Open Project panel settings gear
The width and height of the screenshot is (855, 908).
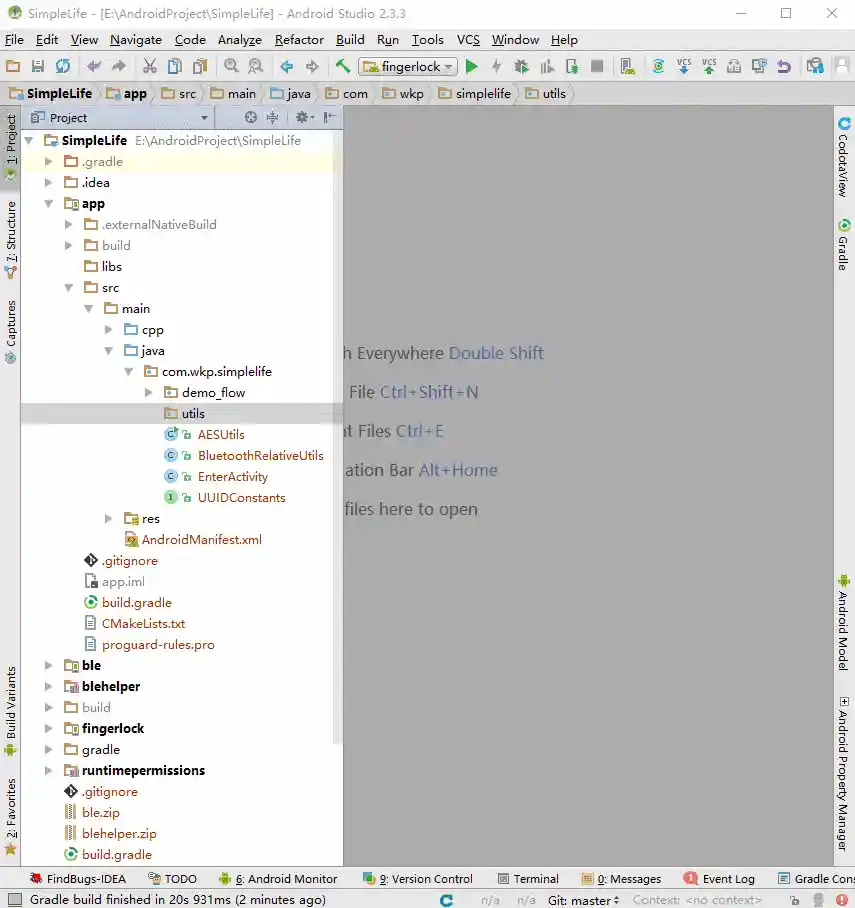[301, 117]
